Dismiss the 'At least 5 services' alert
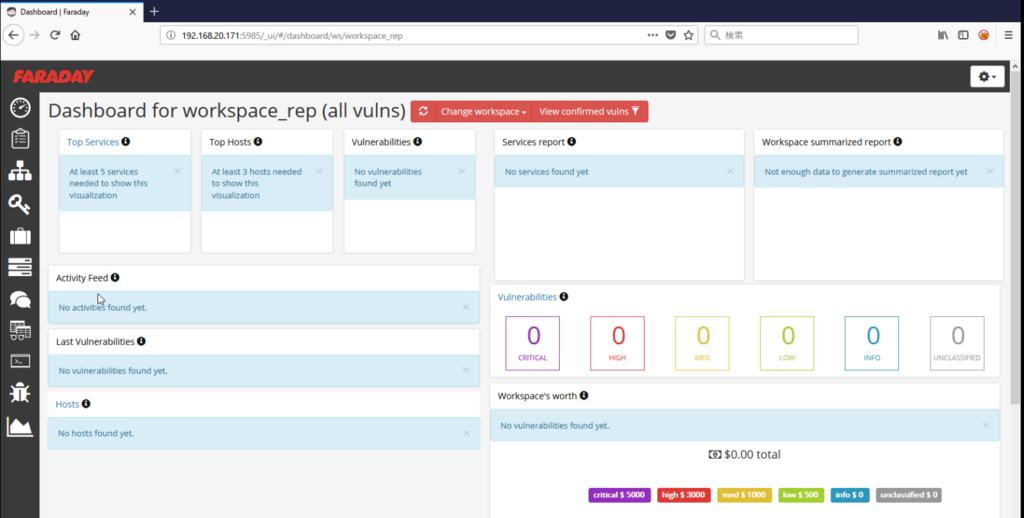Image resolution: width=1024 pixels, height=518 pixels. pos(177,171)
